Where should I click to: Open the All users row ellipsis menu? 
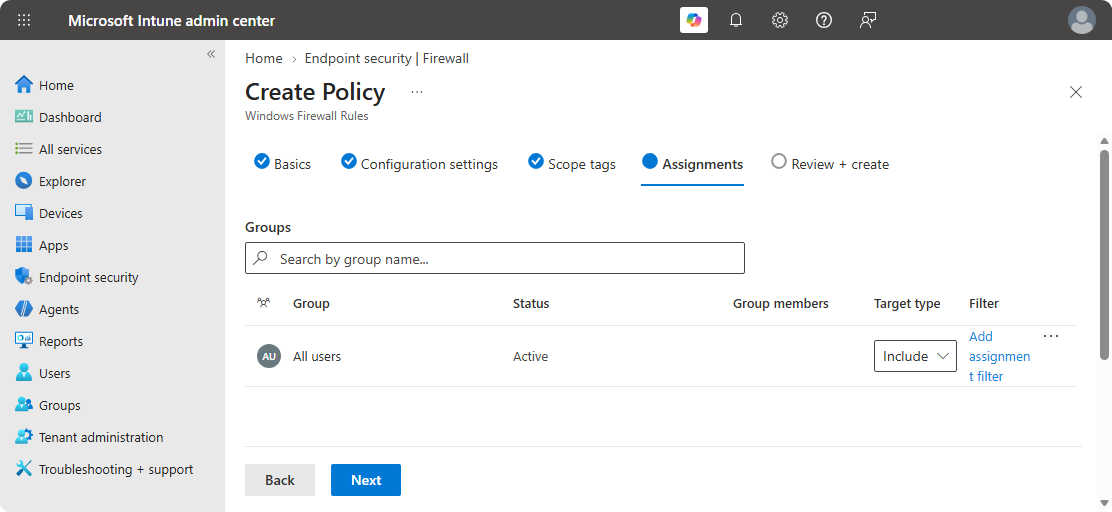pos(1051,336)
